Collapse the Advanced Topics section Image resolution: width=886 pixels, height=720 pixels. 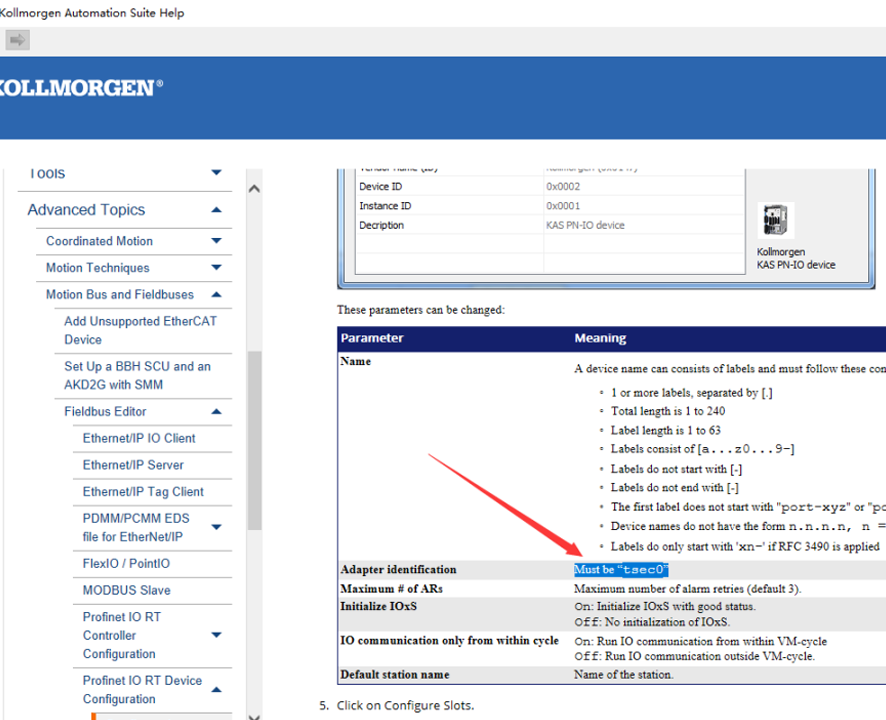216,210
